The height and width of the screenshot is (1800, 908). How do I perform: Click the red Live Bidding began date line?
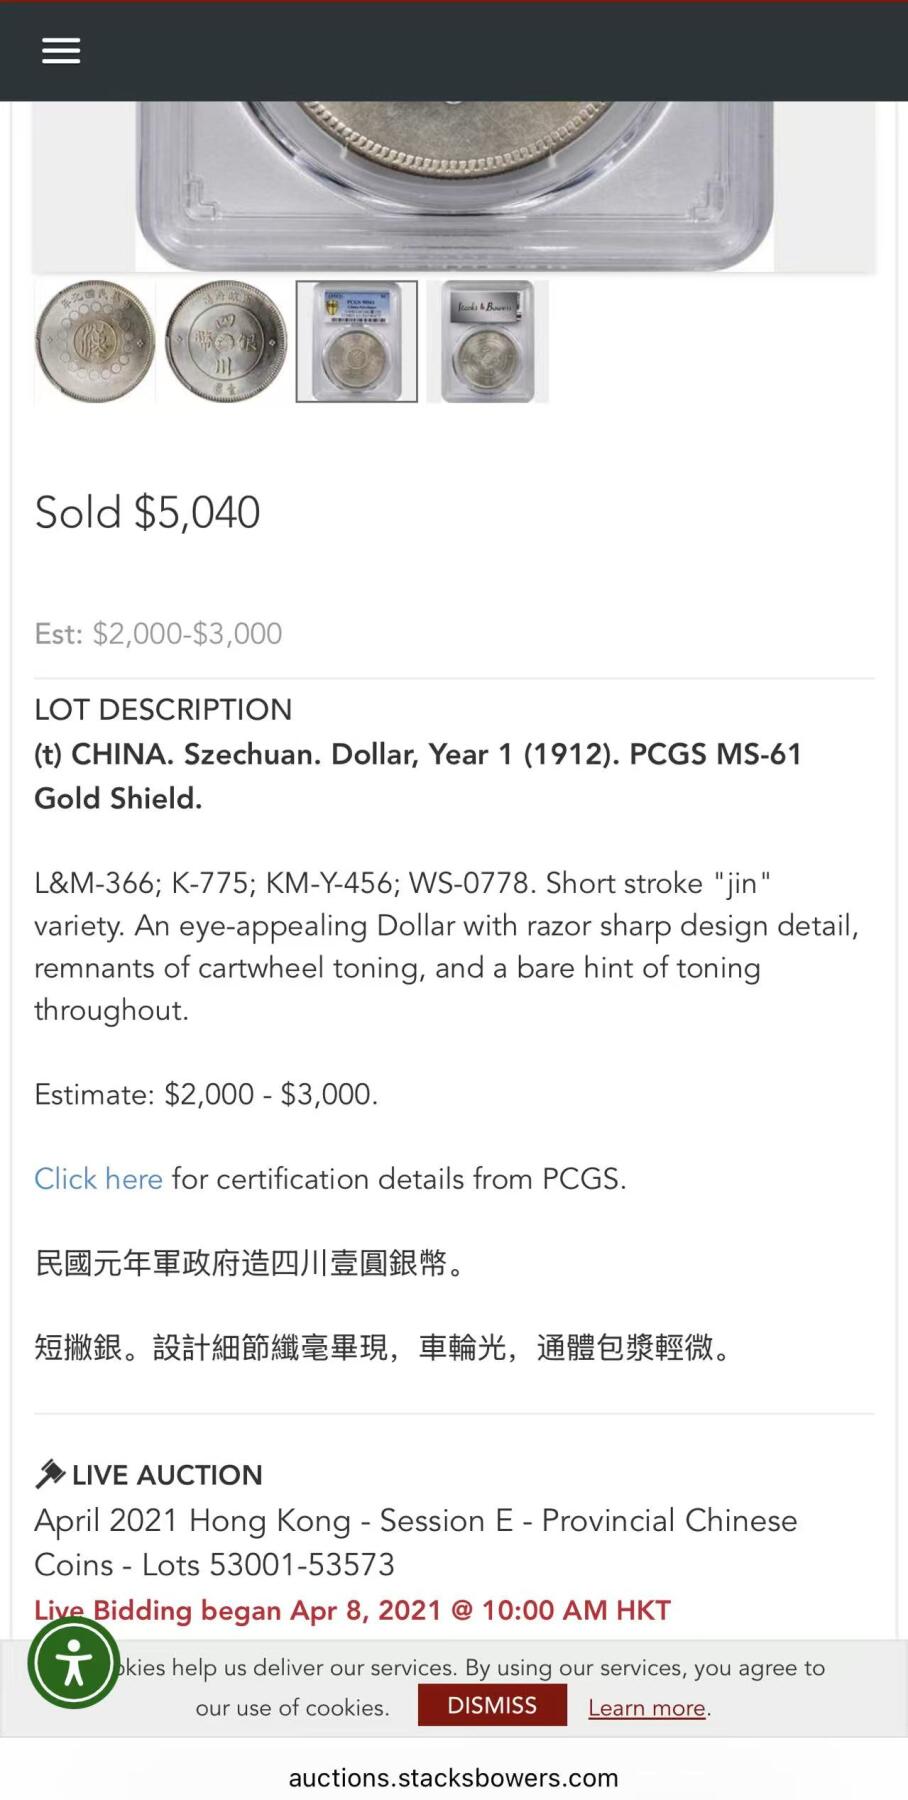click(352, 1610)
